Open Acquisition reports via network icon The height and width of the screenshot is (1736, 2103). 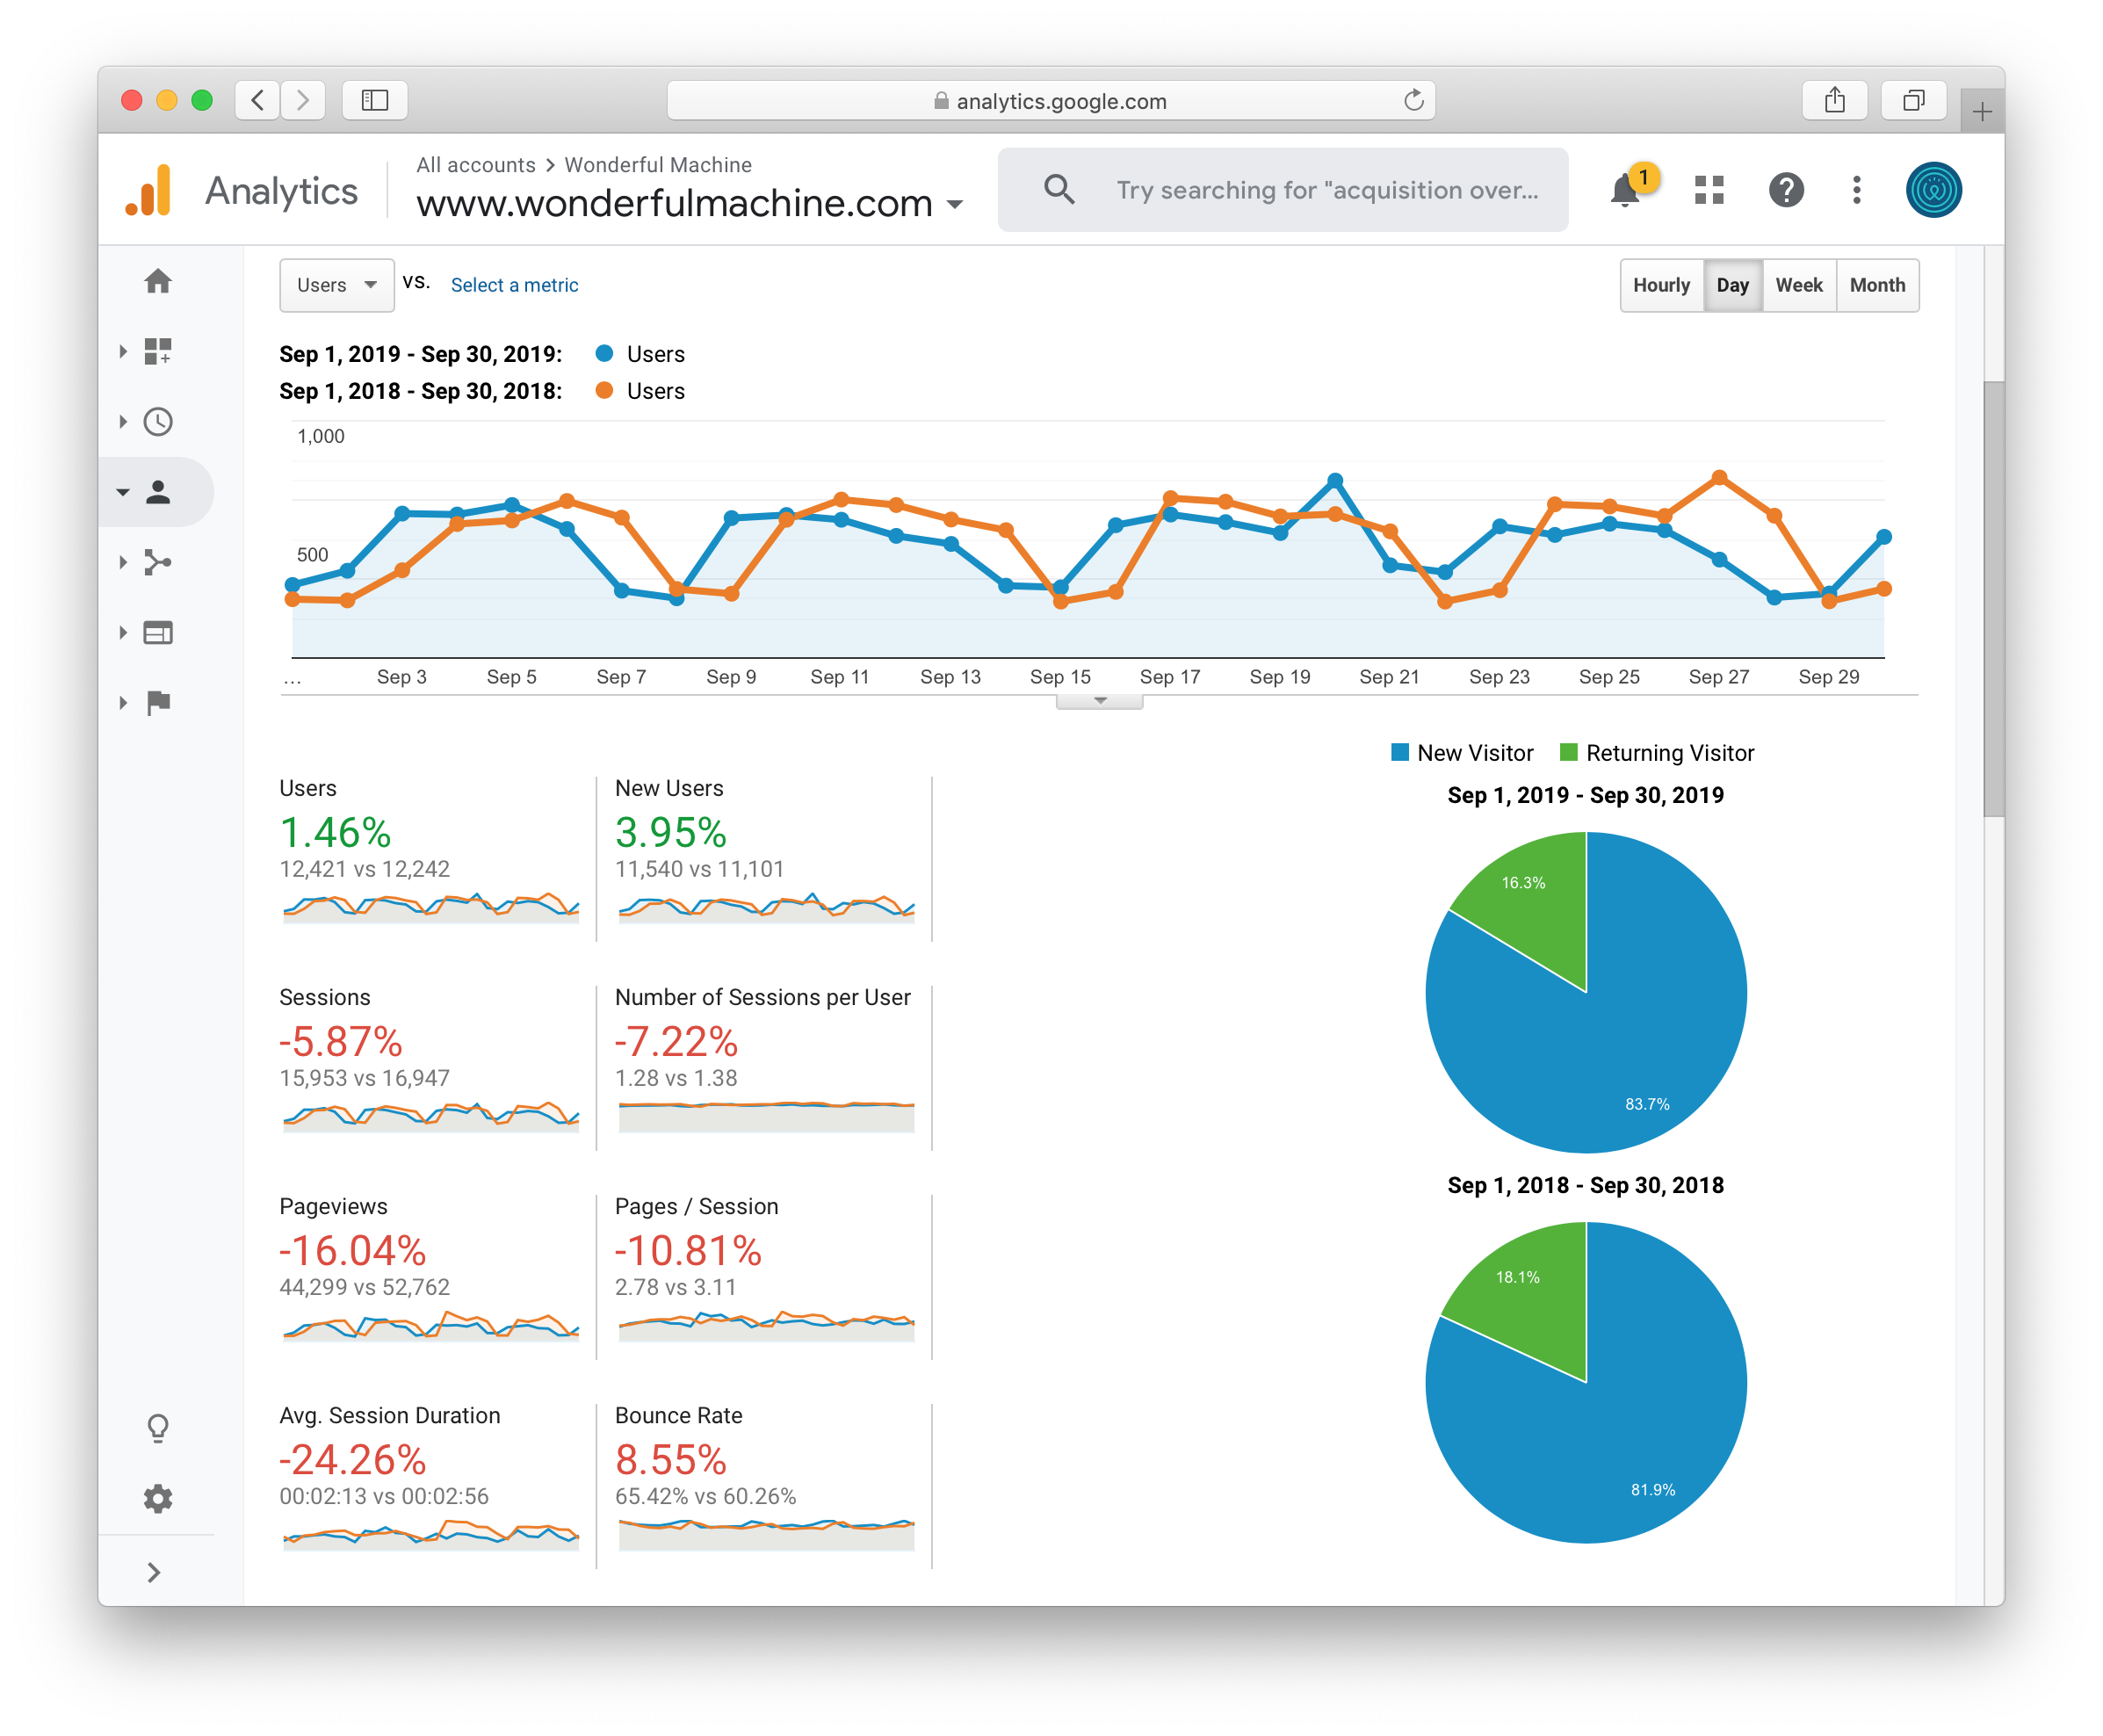(x=158, y=562)
